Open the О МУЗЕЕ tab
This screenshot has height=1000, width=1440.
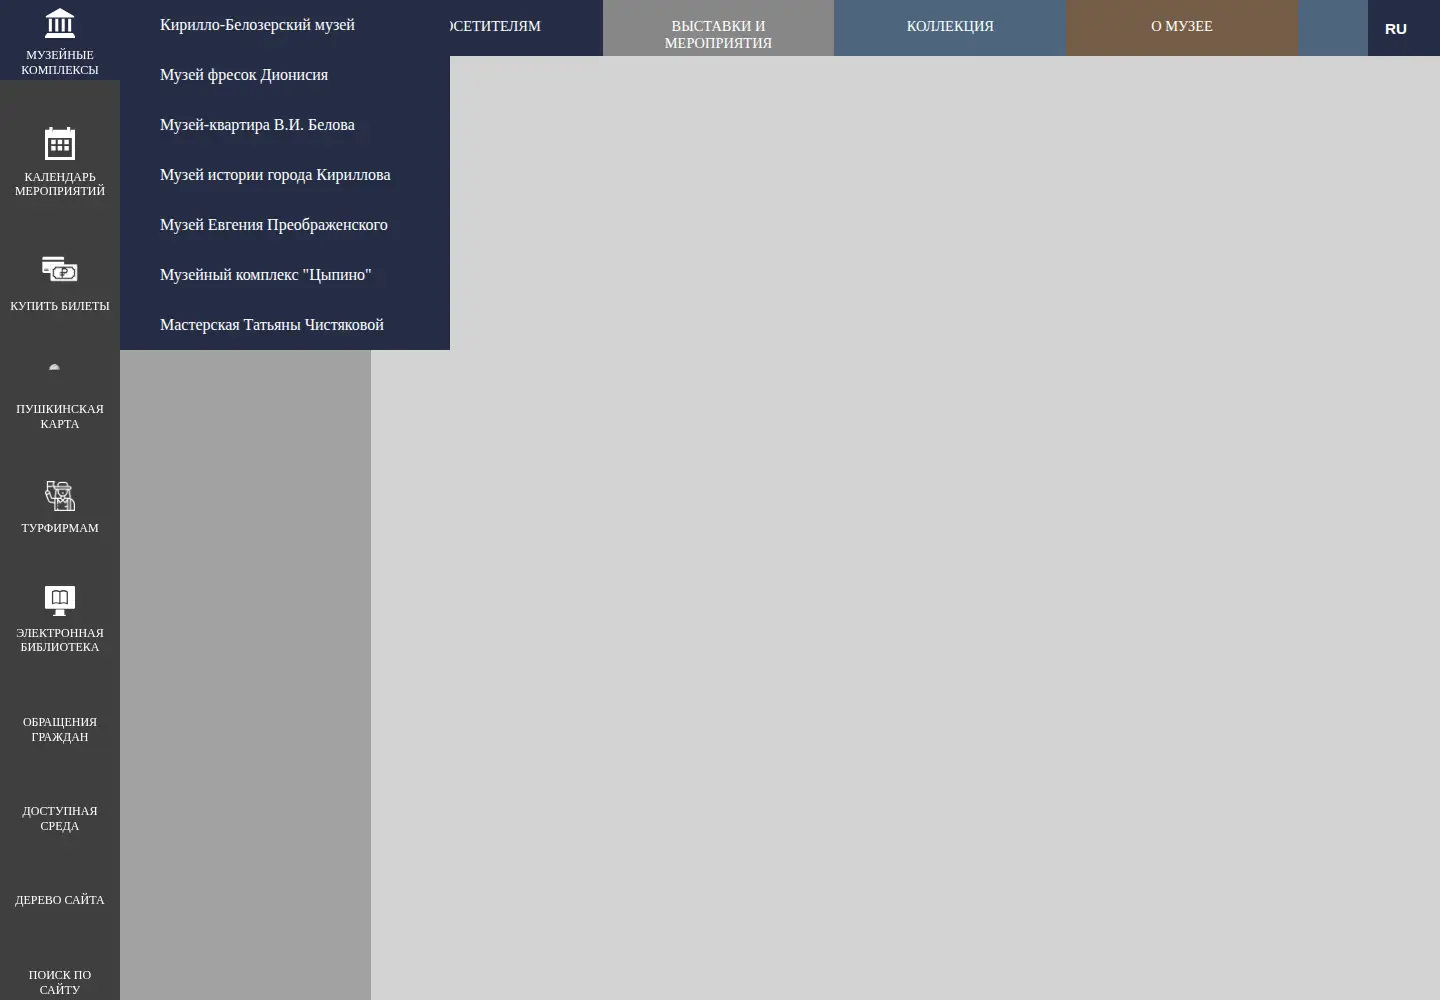(1182, 27)
